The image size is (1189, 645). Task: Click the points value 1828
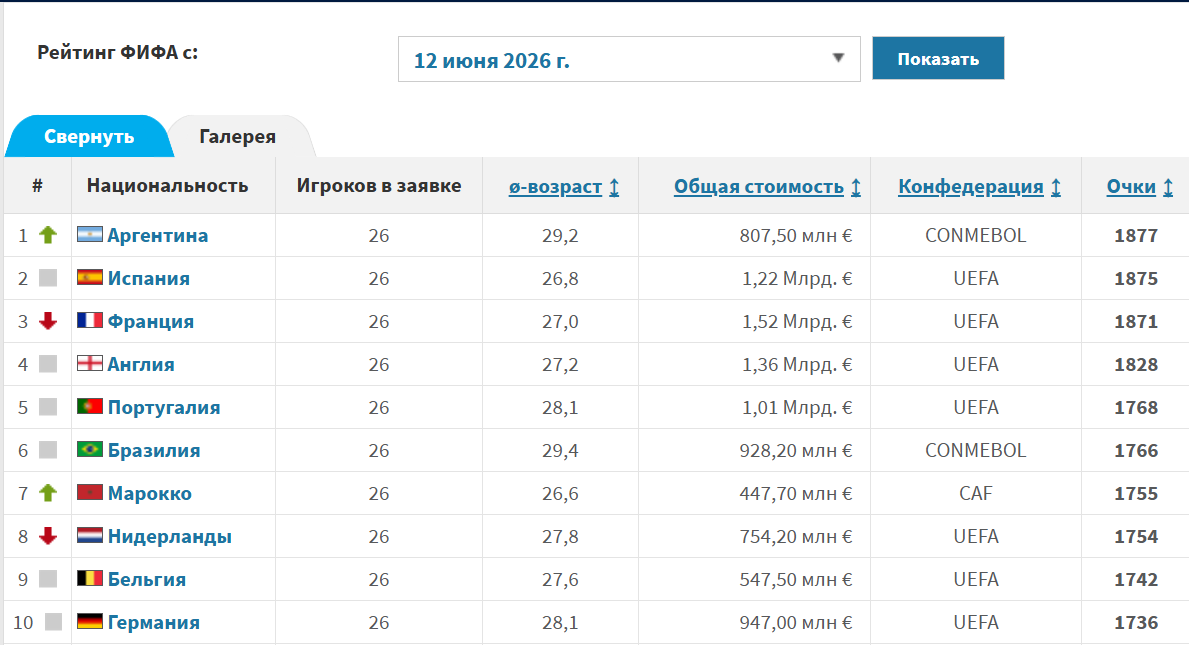pos(1136,365)
